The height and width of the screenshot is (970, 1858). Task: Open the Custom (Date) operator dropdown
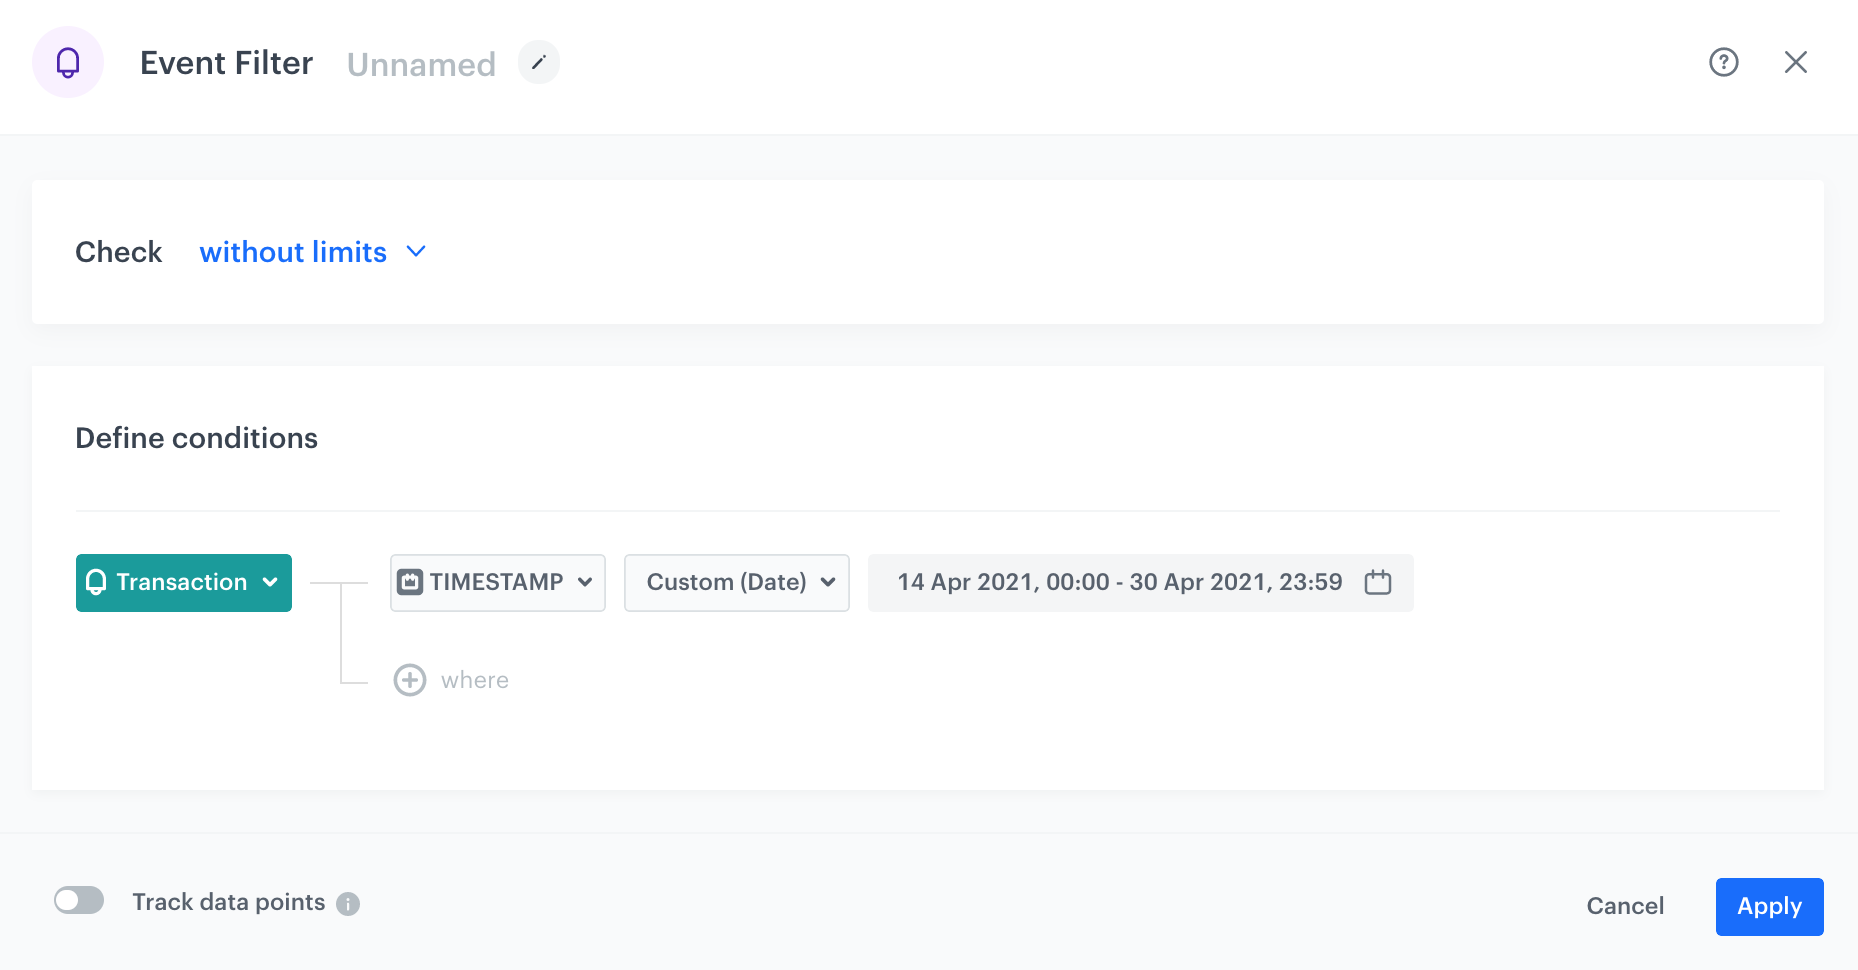point(737,582)
